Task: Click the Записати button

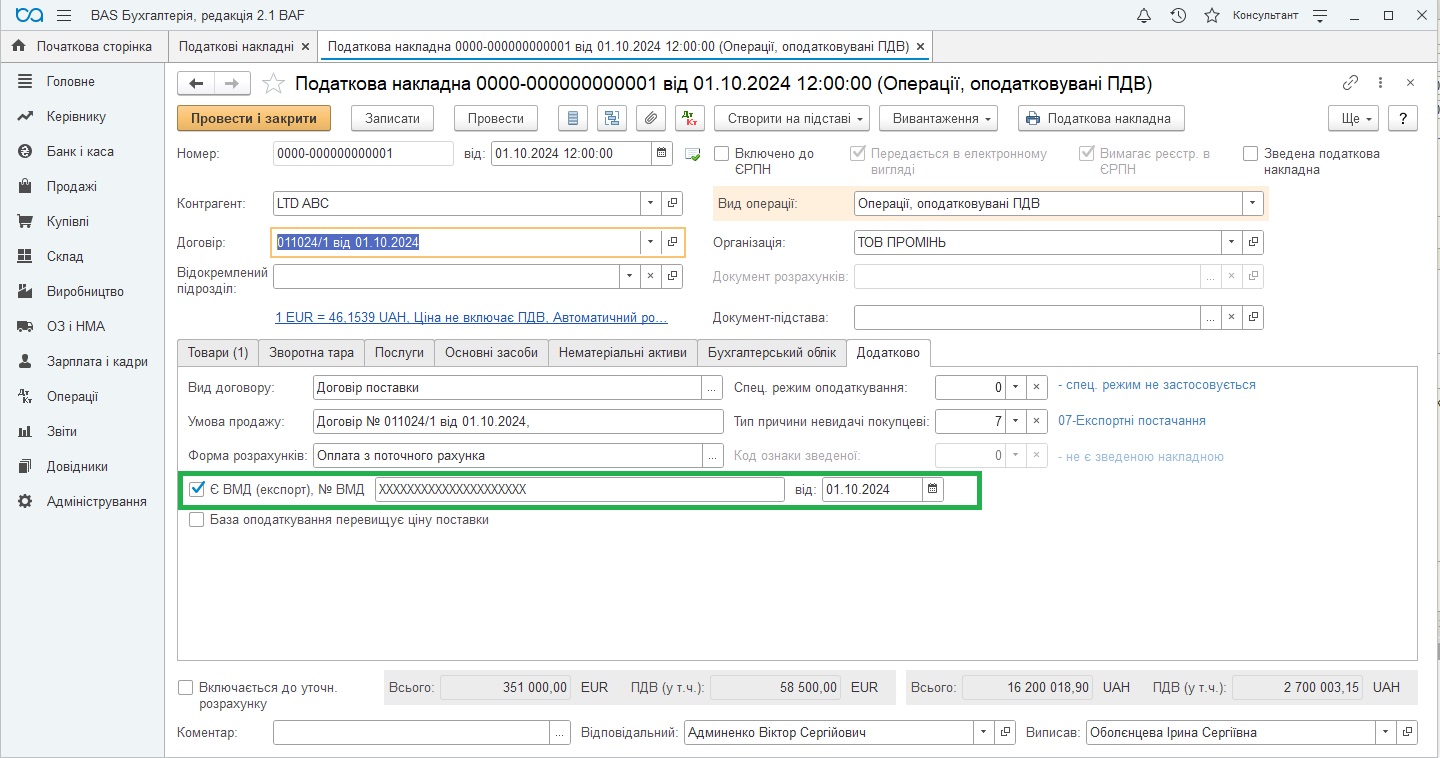Action: tap(392, 118)
